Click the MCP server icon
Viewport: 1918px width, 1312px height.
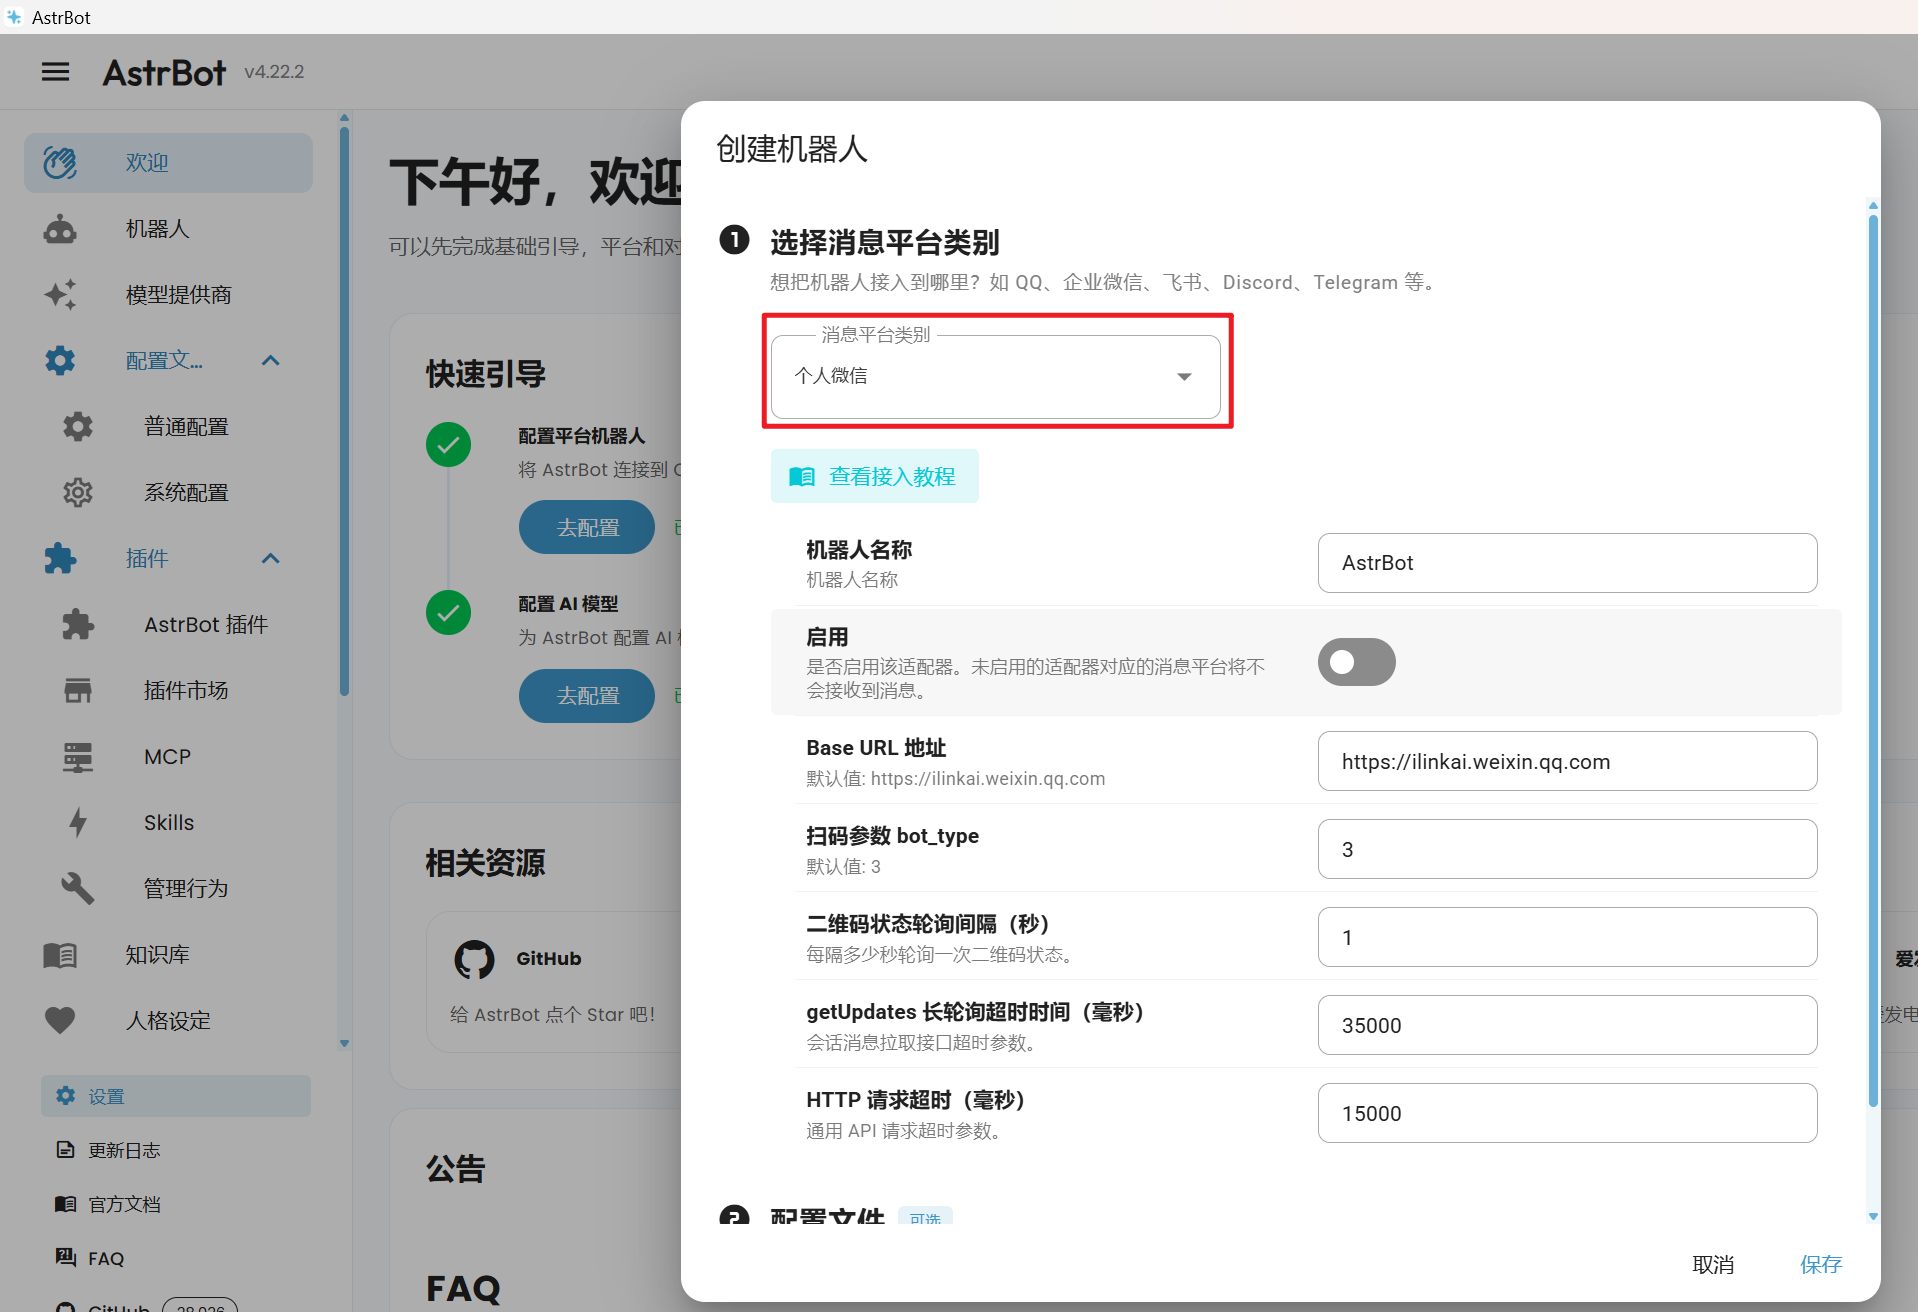(78, 757)
